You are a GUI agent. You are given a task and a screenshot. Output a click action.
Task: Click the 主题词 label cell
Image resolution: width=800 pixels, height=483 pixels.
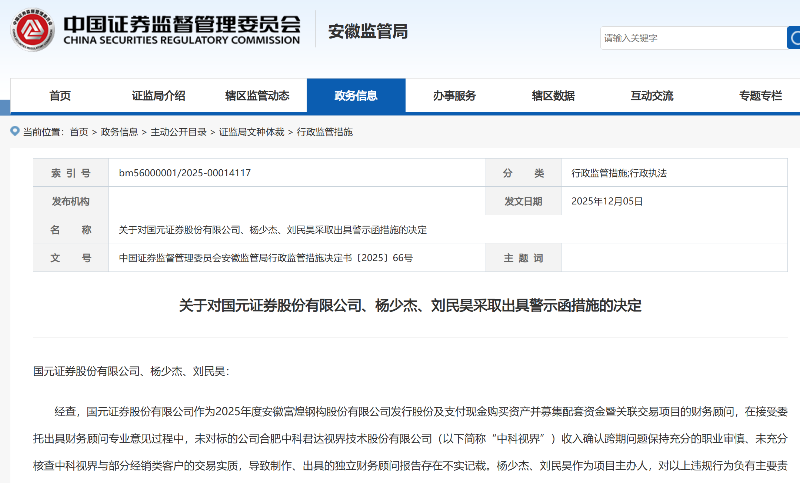tap(523, 258)
